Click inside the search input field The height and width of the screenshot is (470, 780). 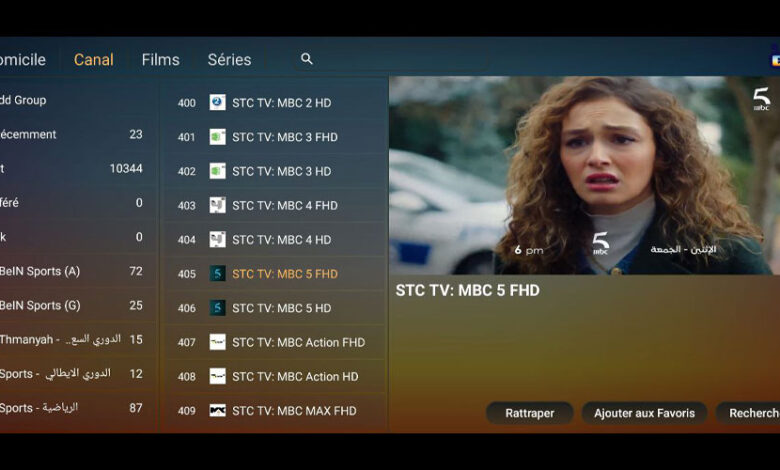(x=400, y=59)
